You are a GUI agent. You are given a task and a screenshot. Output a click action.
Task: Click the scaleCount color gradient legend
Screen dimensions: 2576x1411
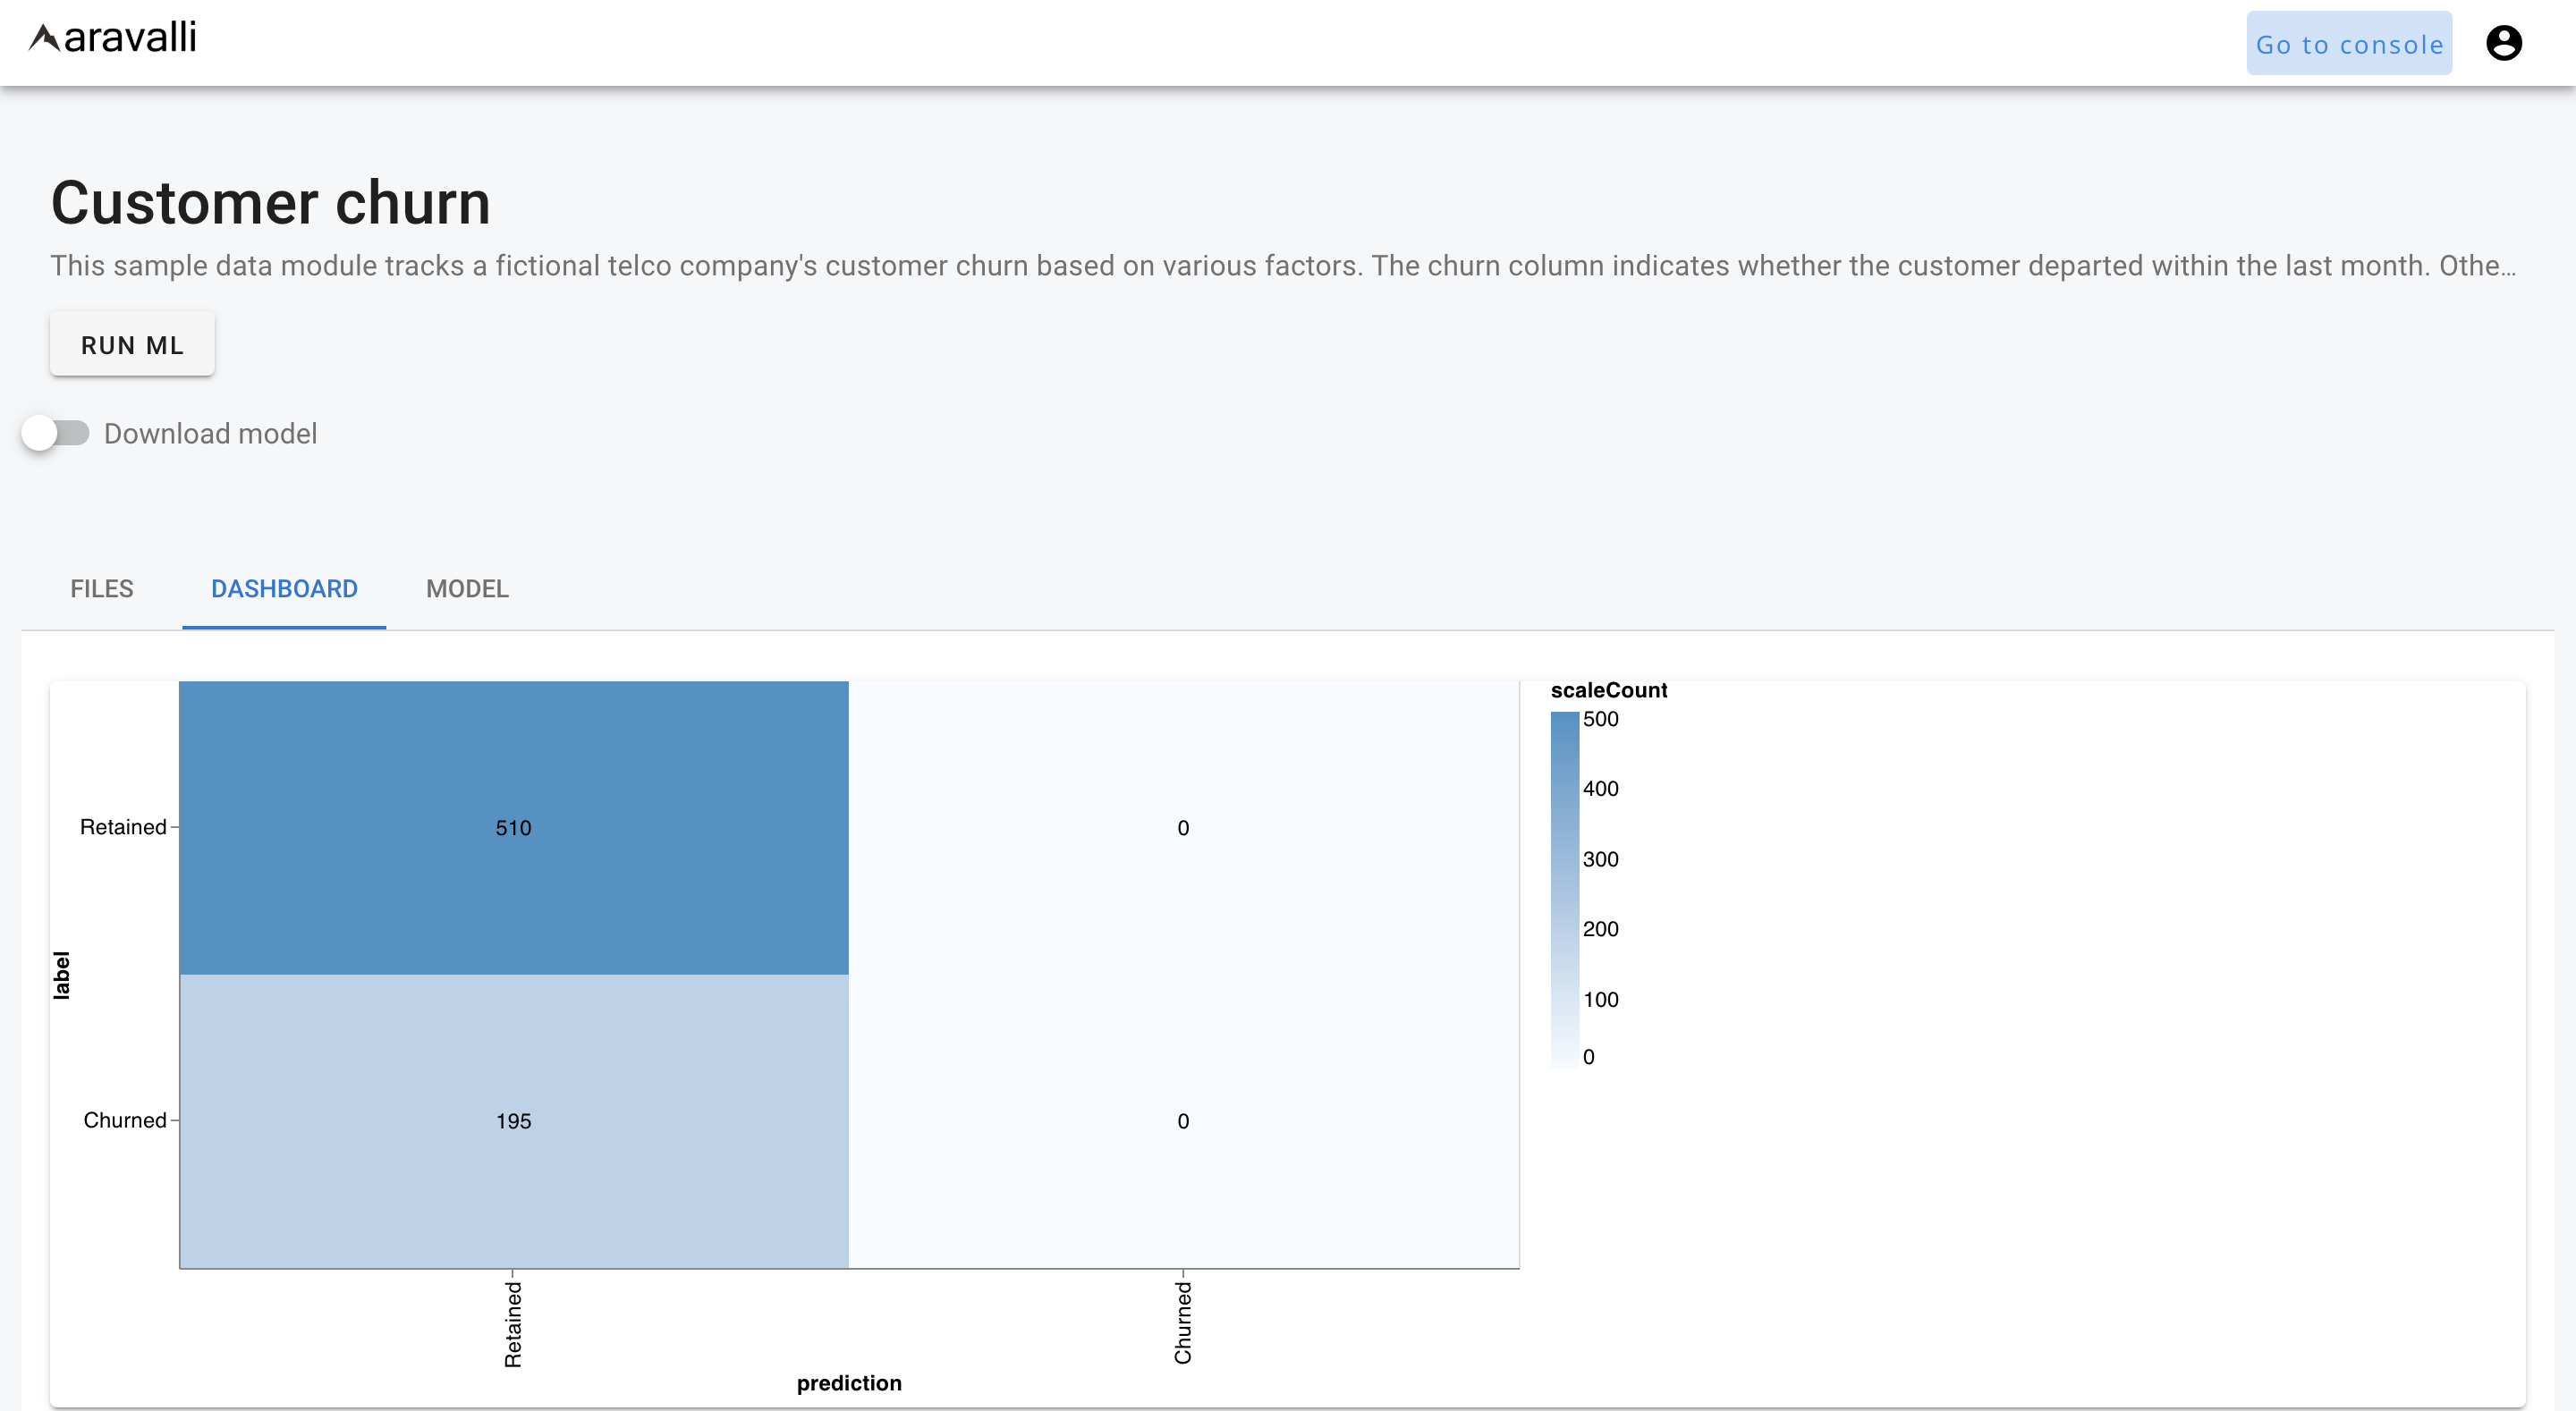(1564, 888)
